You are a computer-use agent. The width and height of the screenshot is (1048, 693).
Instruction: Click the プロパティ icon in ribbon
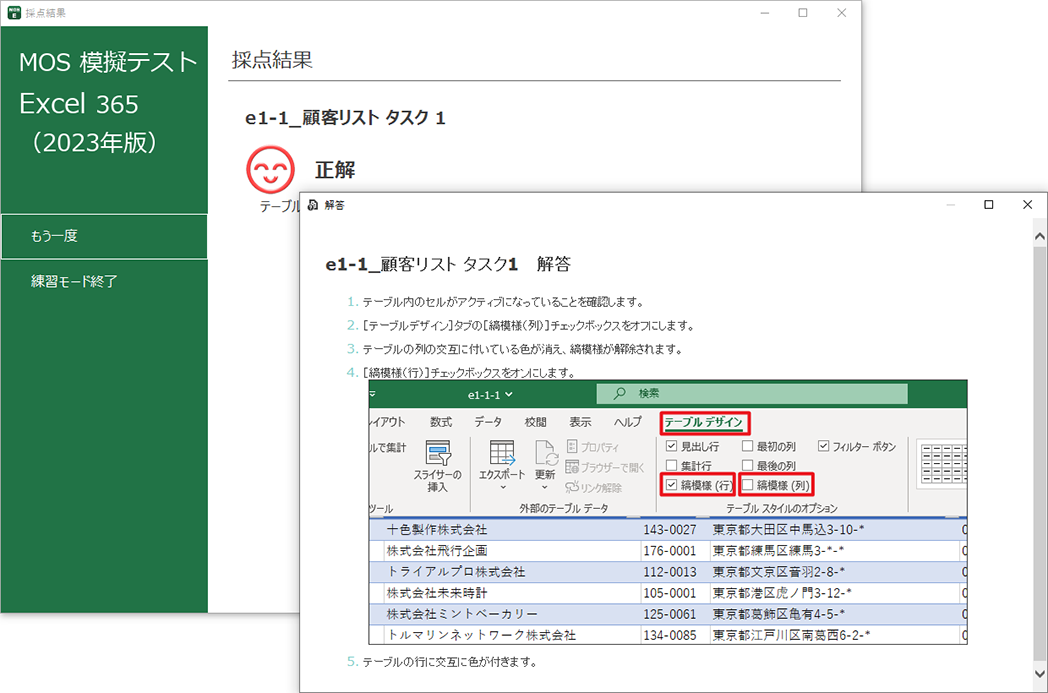tap(572, 446)
